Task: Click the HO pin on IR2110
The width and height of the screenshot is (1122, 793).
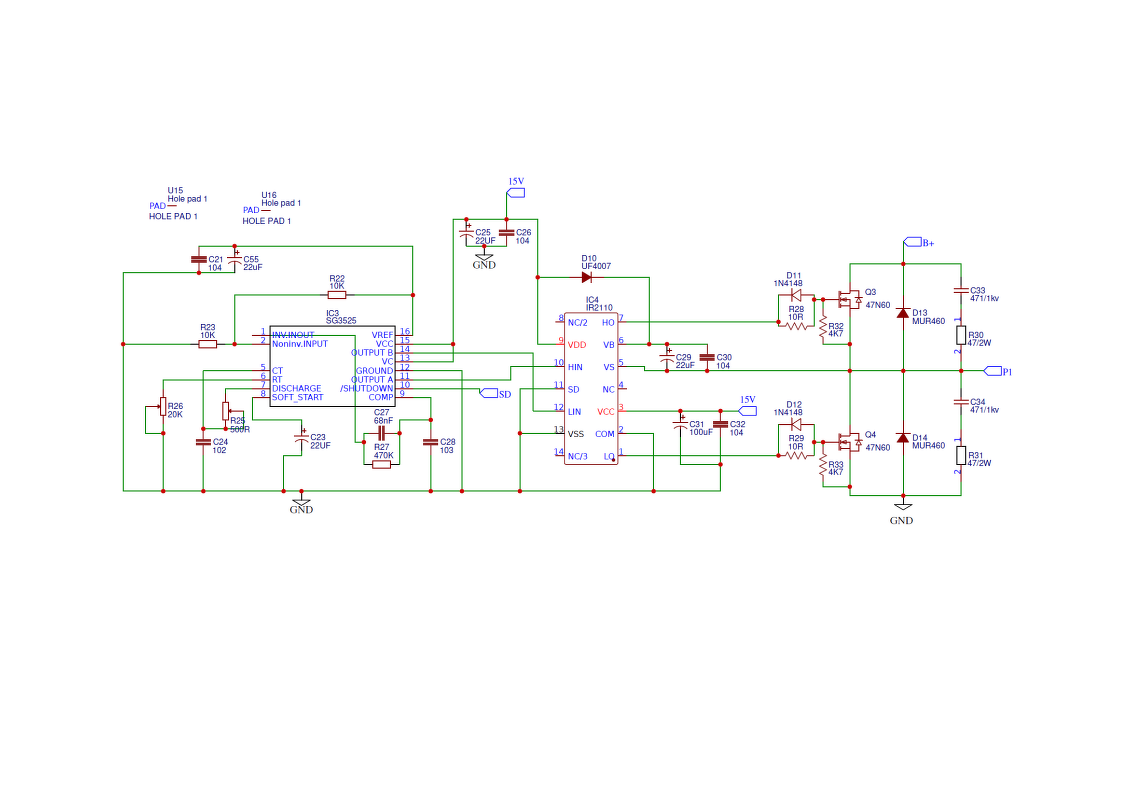Action: (x=612, y=322)
